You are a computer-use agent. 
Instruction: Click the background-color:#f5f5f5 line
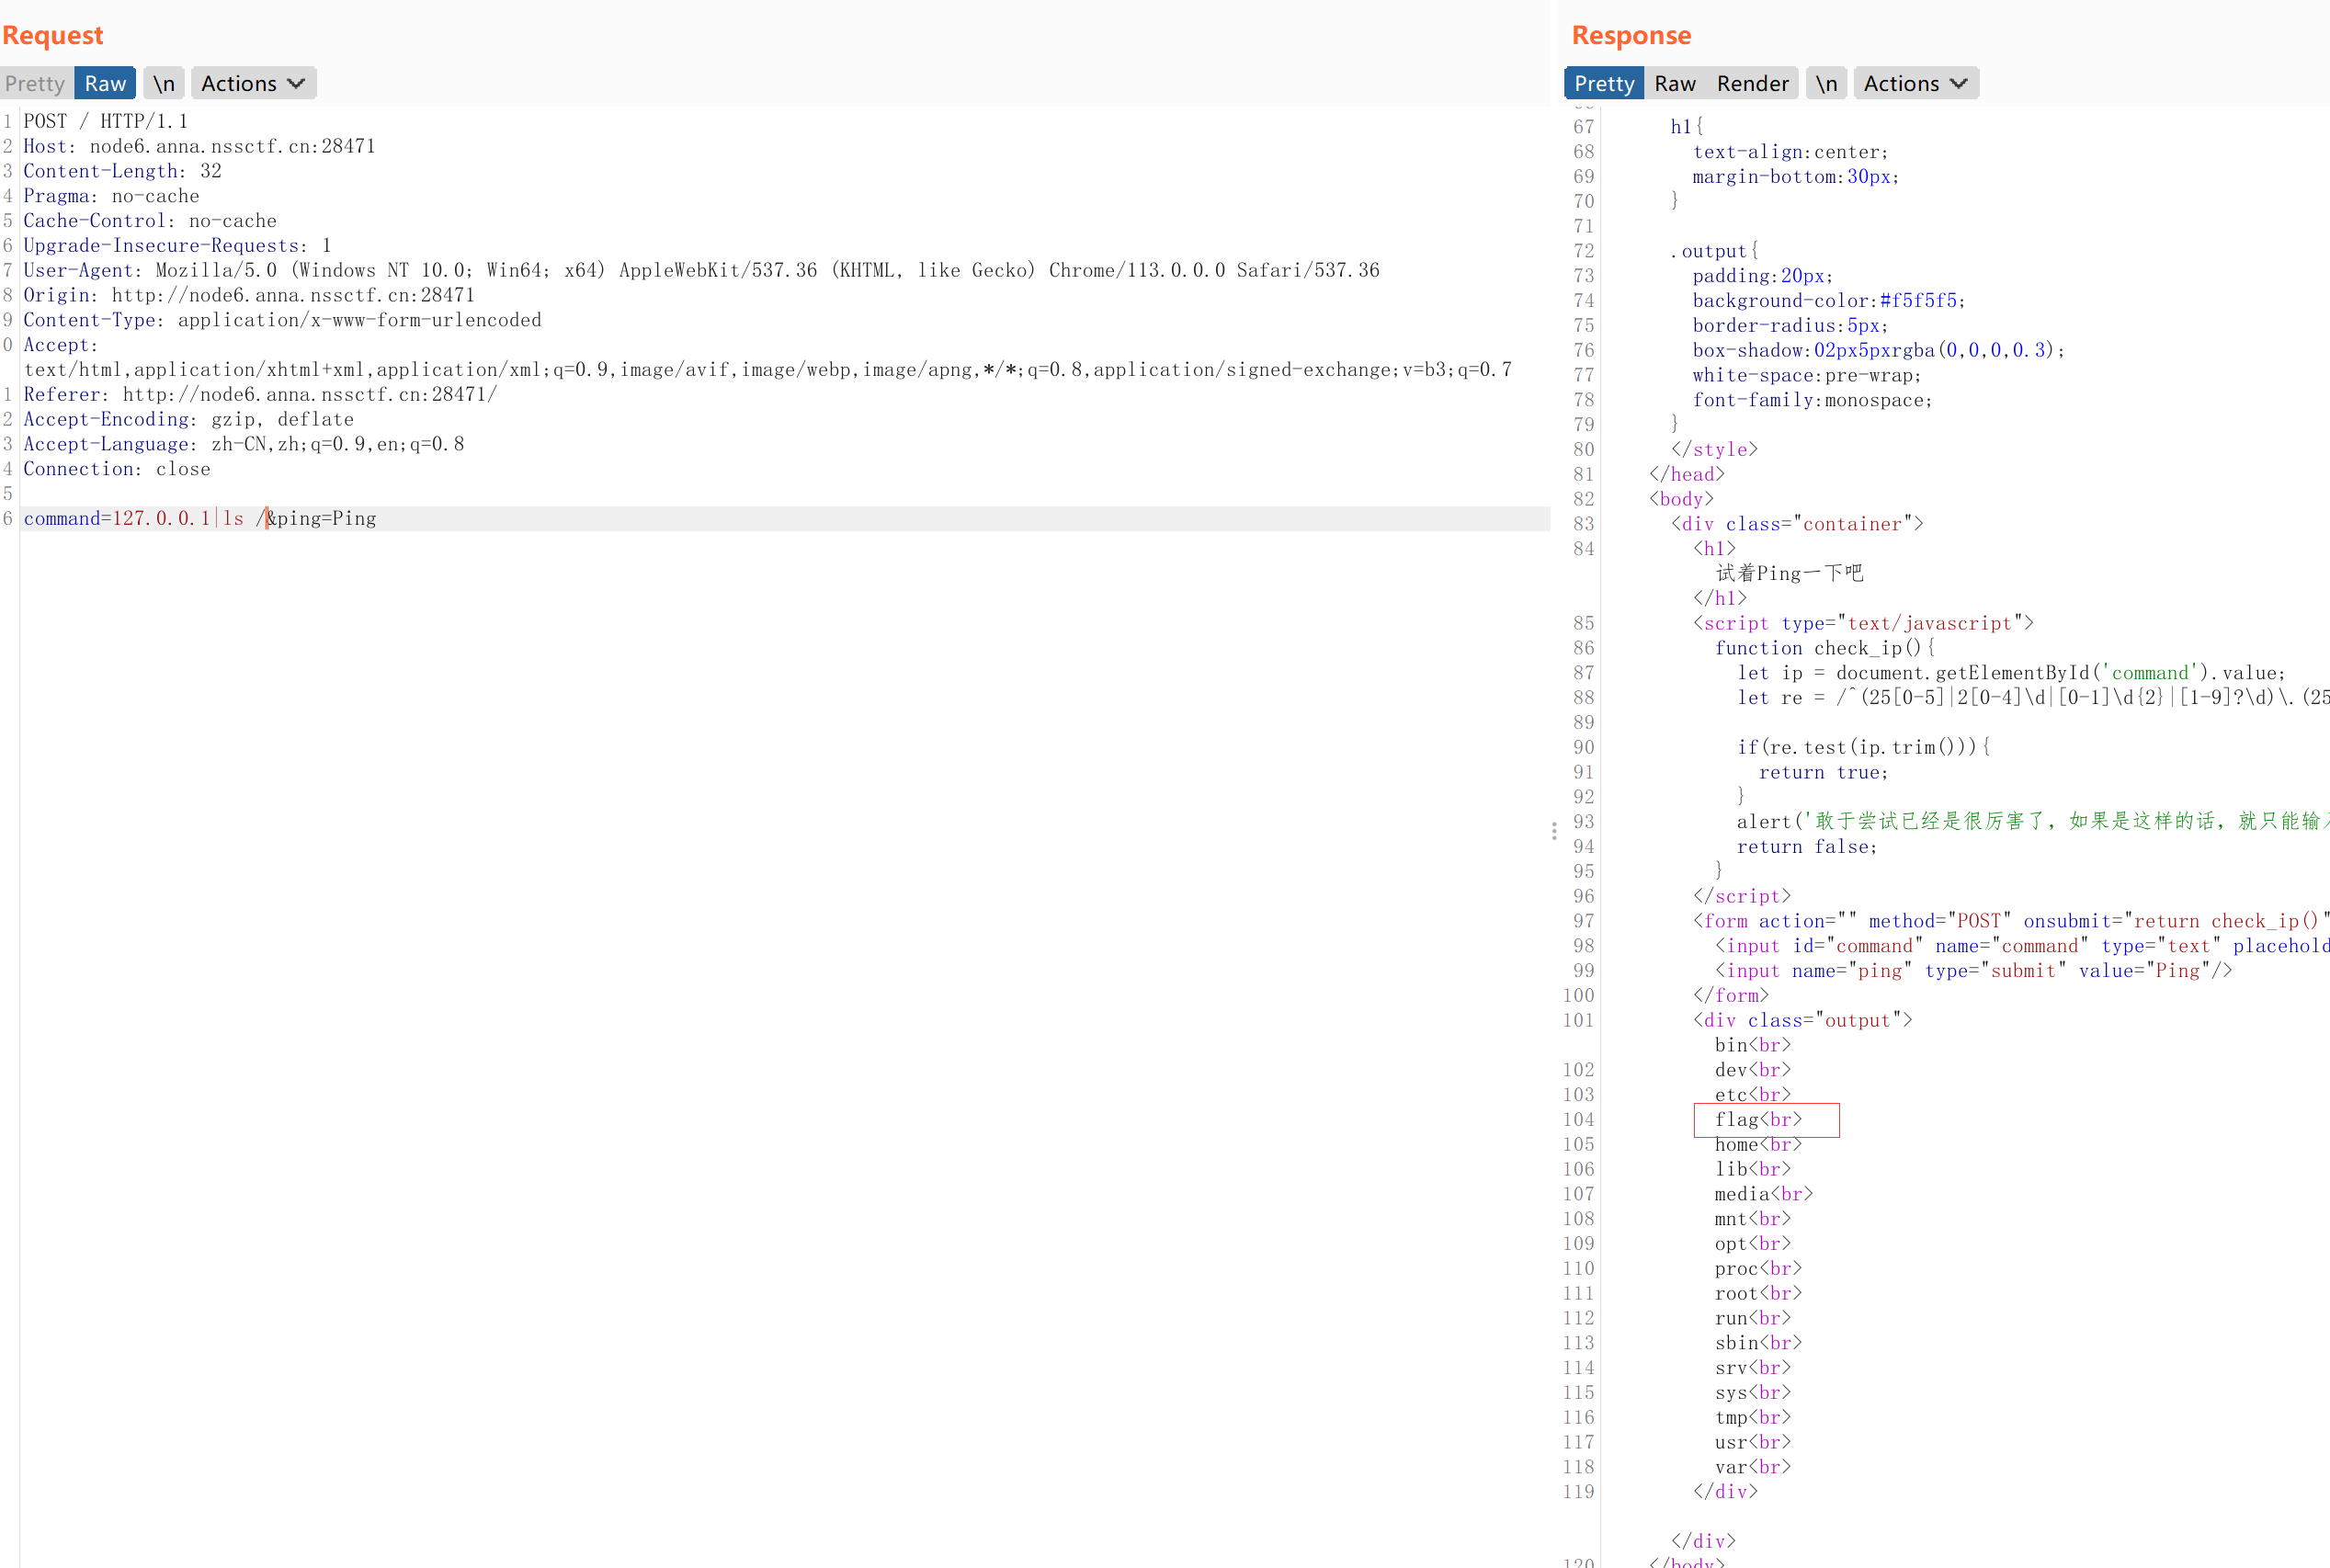1829,301
